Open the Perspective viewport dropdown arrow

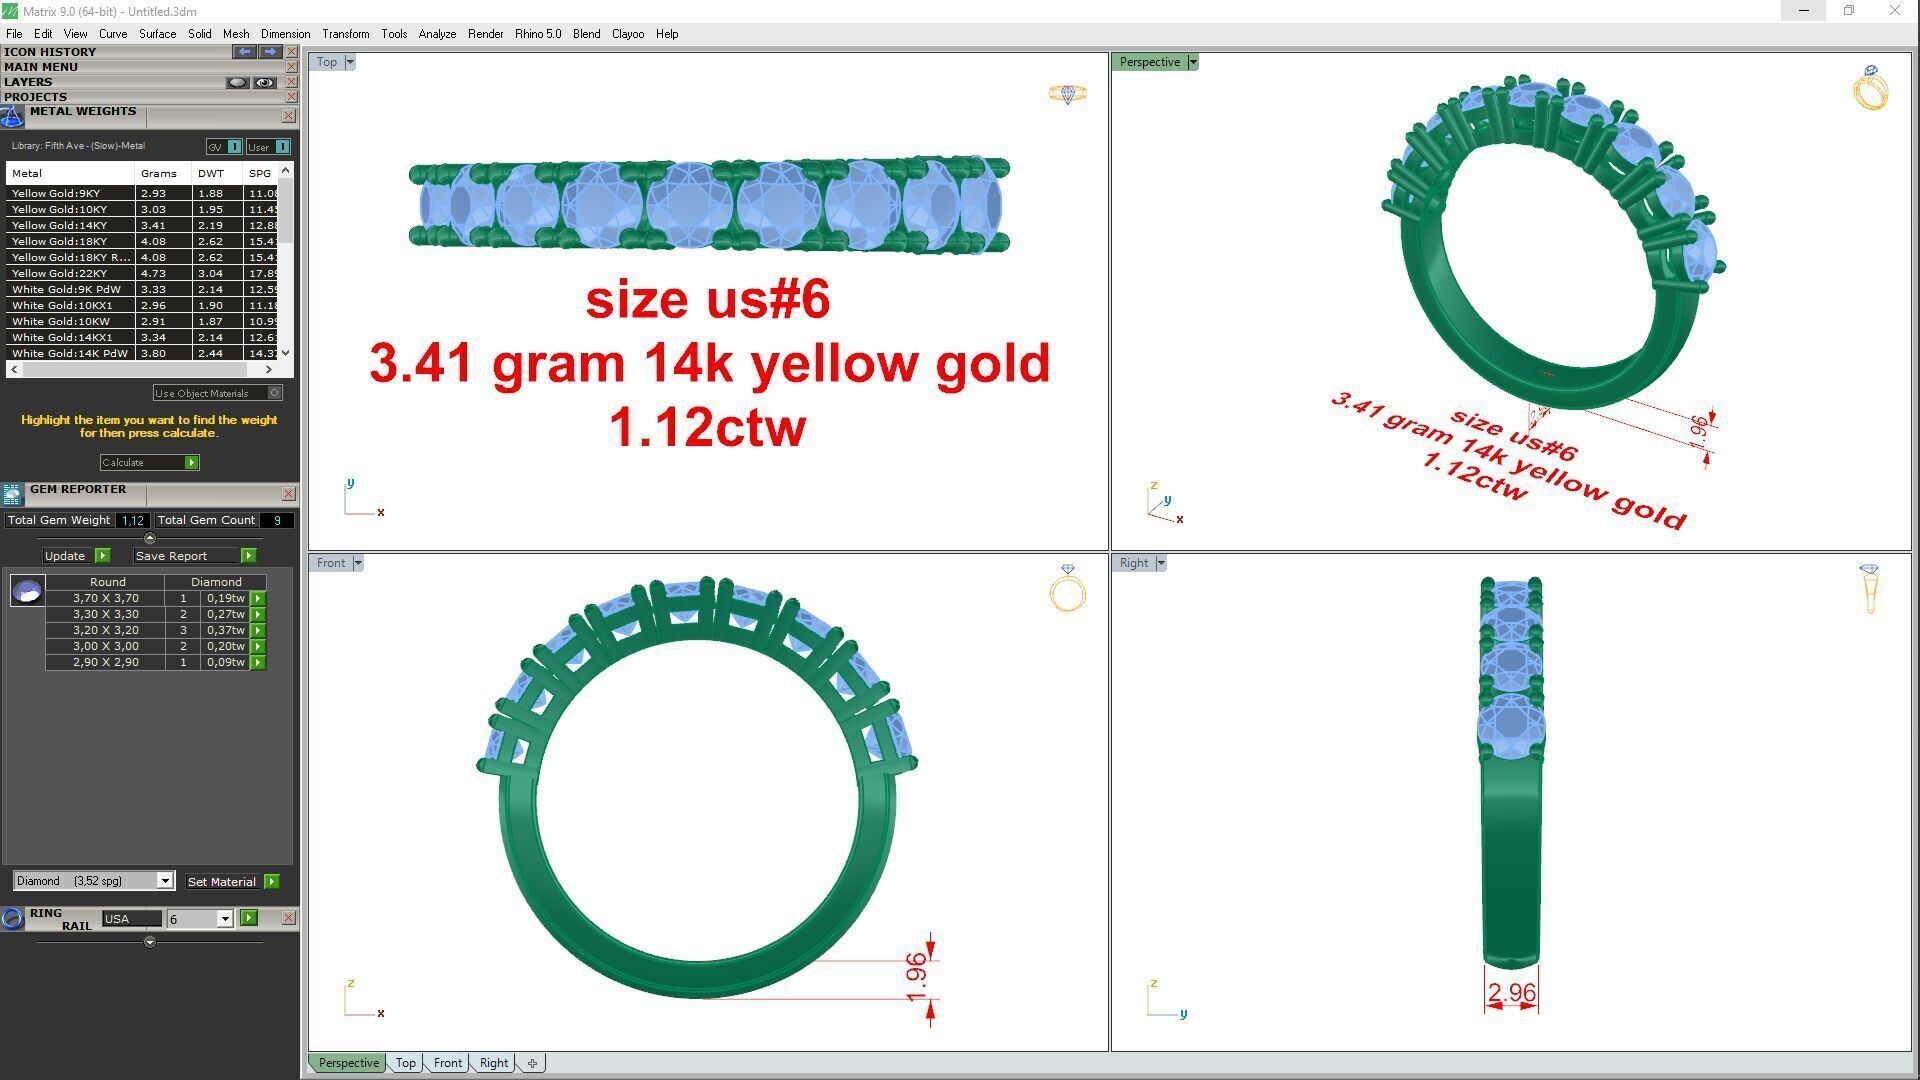point(1192,62)
